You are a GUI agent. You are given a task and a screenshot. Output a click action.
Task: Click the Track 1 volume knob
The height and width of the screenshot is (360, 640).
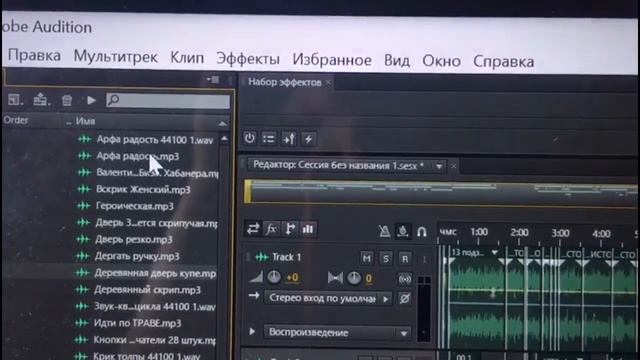point(274,278)
